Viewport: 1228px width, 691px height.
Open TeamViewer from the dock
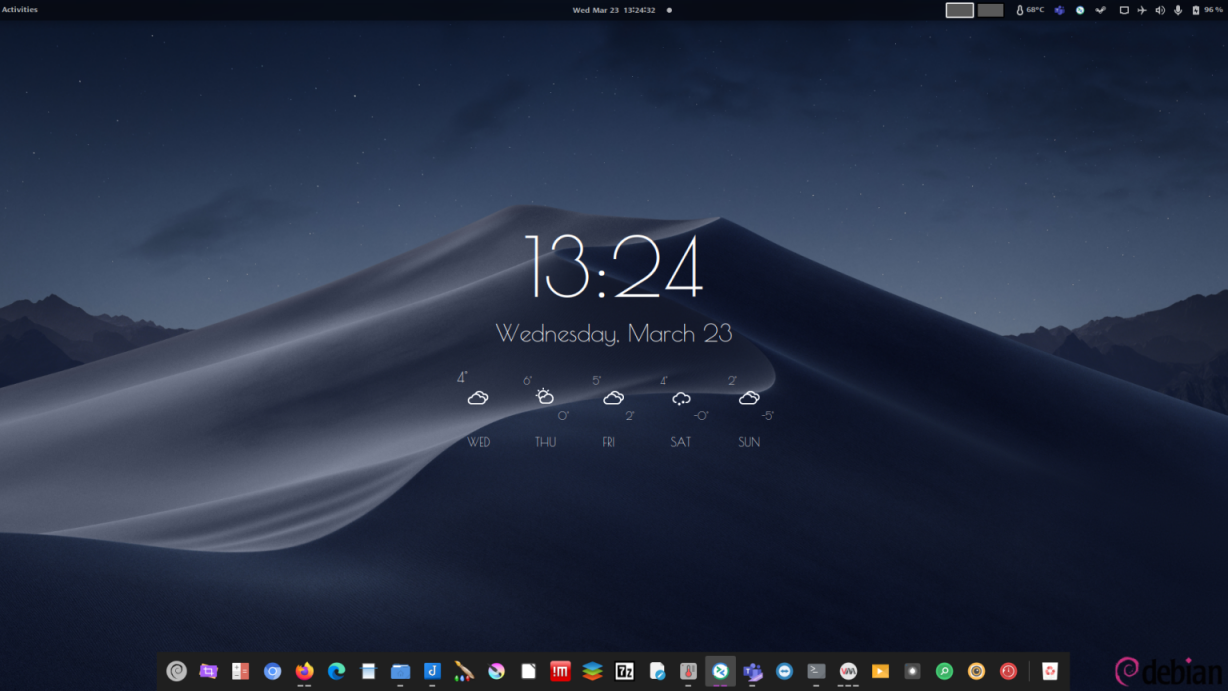(x=784, y=671)
